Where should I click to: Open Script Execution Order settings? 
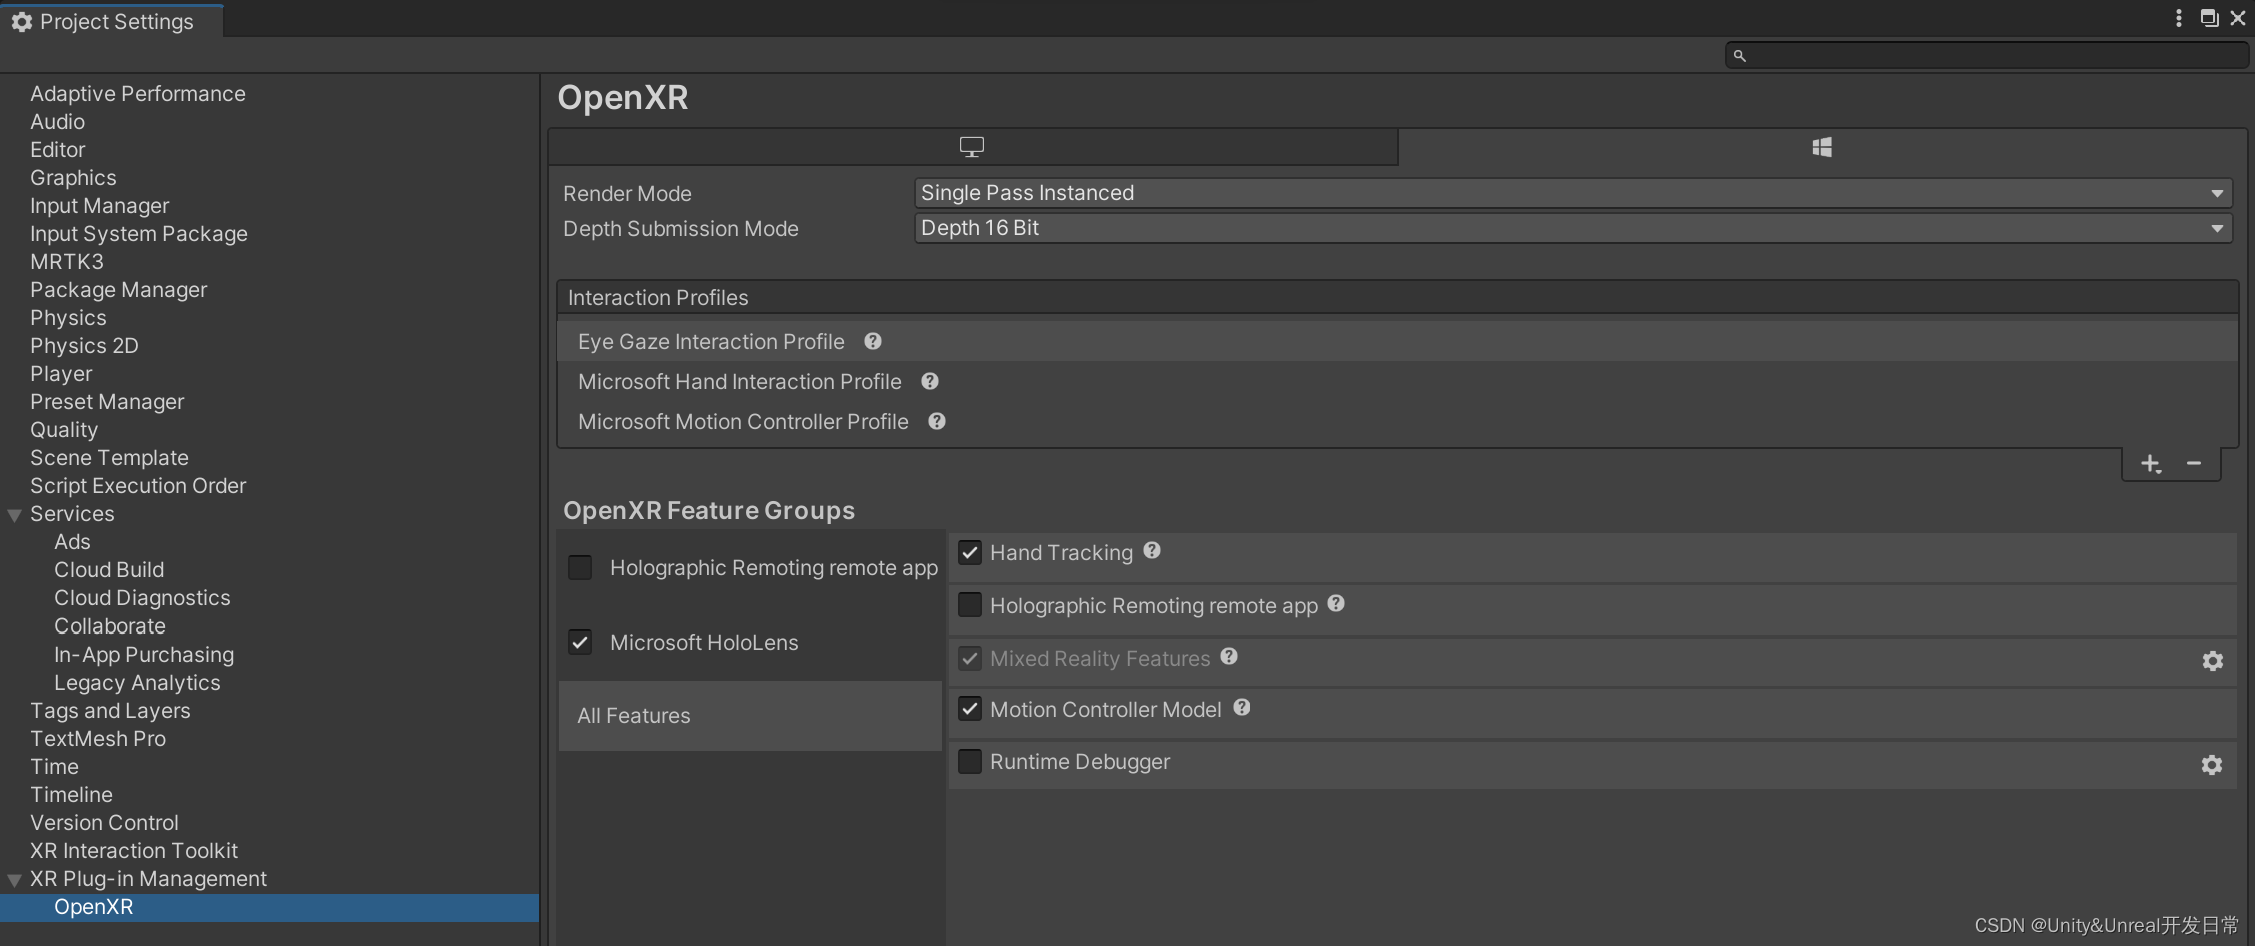pyautogui.click(x=138, y=485)
